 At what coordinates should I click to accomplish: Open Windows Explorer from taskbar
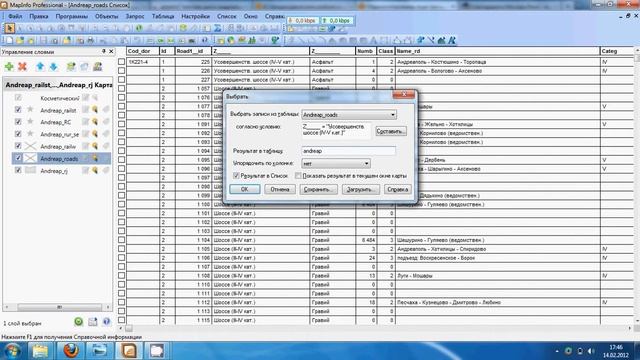click(x=40, y=351)
